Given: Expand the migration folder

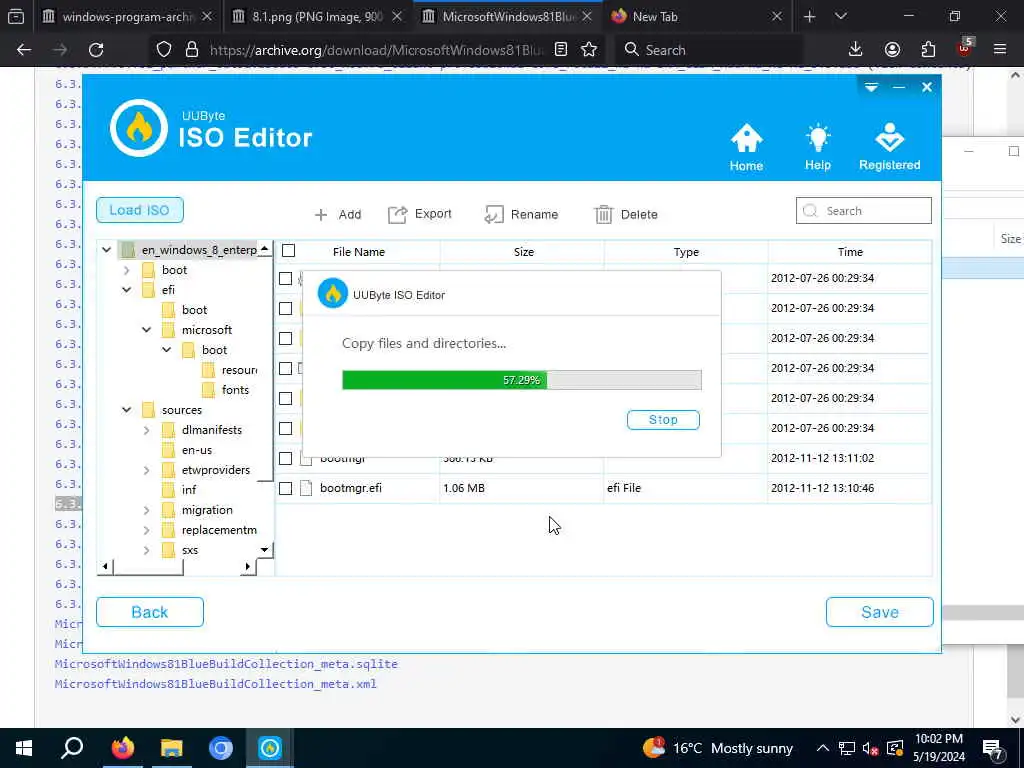Looking at the screenshot, I should tap(147, 510).
